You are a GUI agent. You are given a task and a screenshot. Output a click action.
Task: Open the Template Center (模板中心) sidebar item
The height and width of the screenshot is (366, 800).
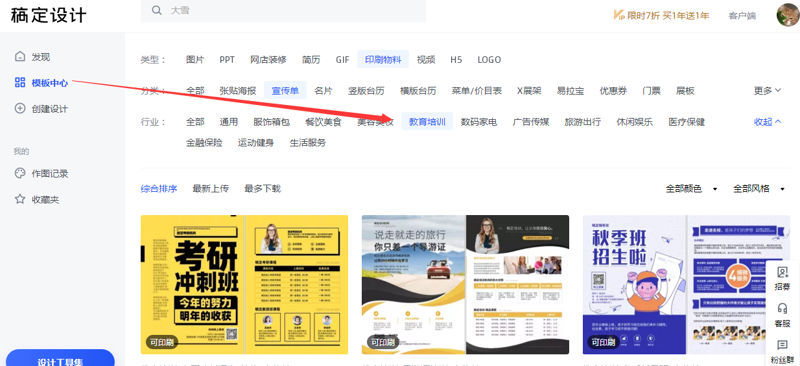click(x=41, y=83)
